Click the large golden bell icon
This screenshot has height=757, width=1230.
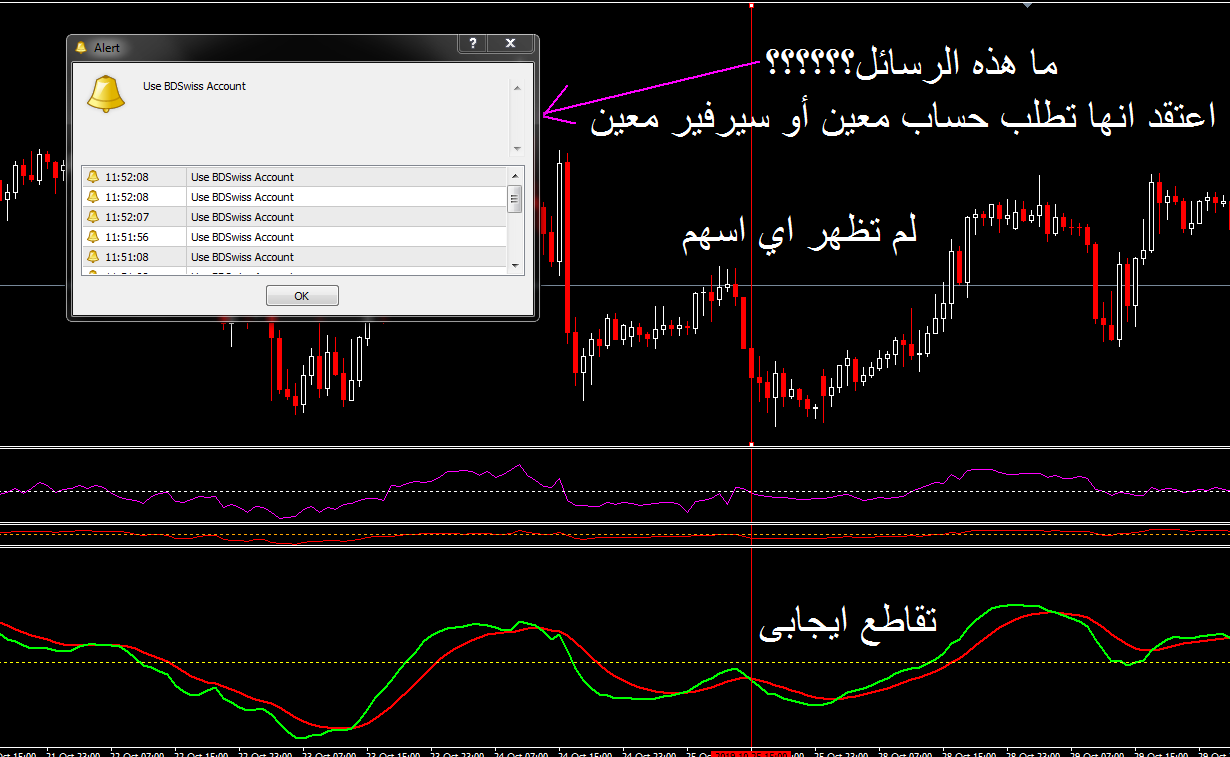click(105, 92)
